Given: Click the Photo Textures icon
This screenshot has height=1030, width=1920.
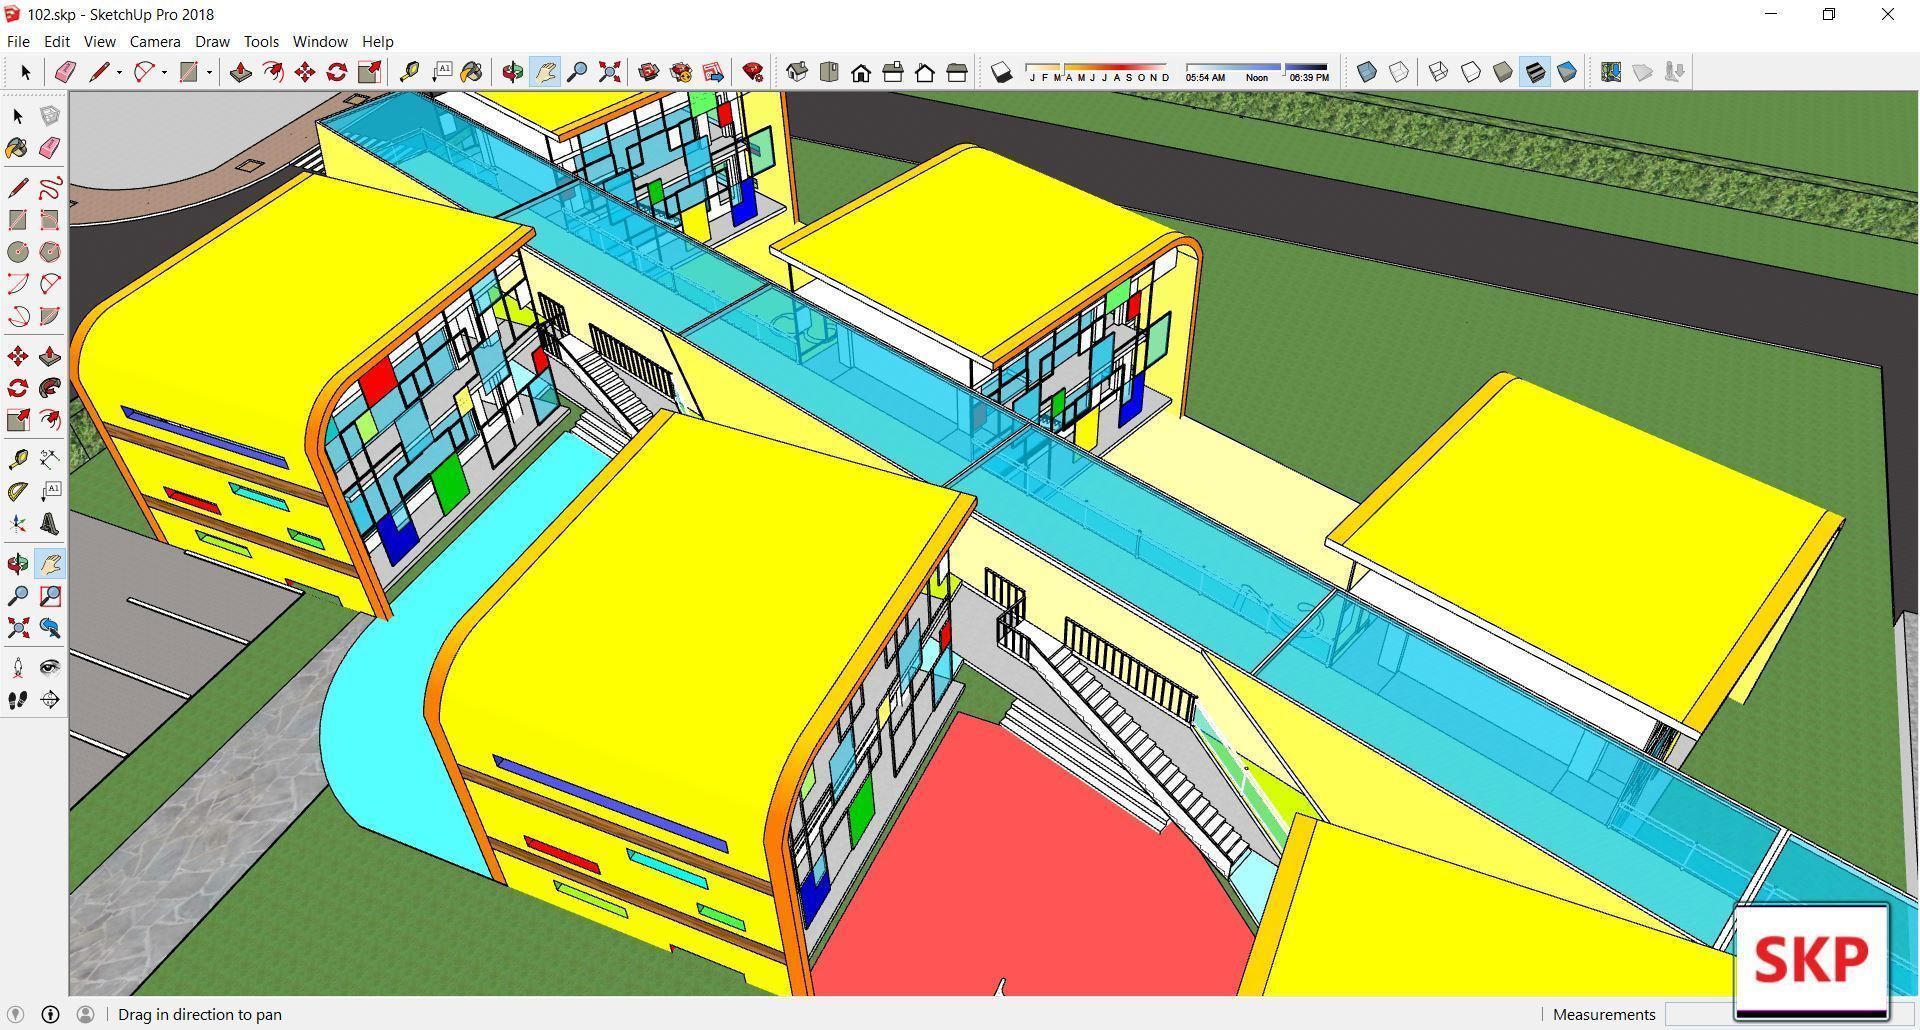Looking at the screenshot, I should pos(1675,72).
